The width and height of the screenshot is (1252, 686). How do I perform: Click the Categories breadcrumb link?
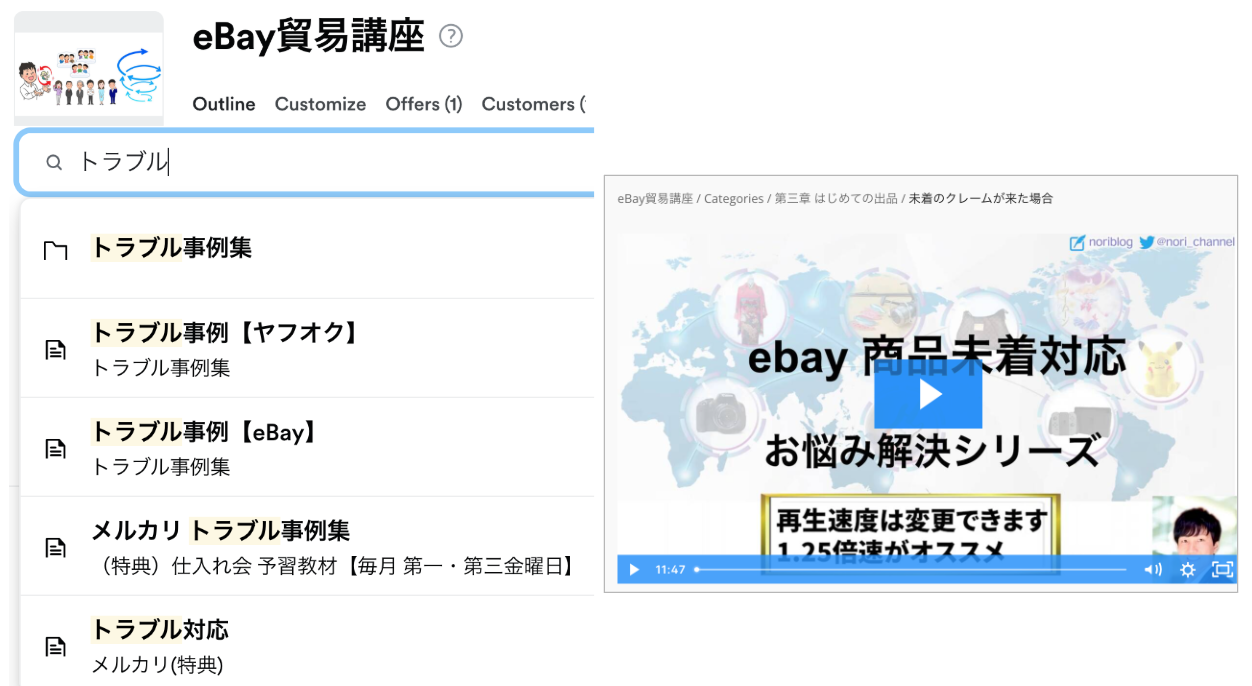[x=734, y=198]
